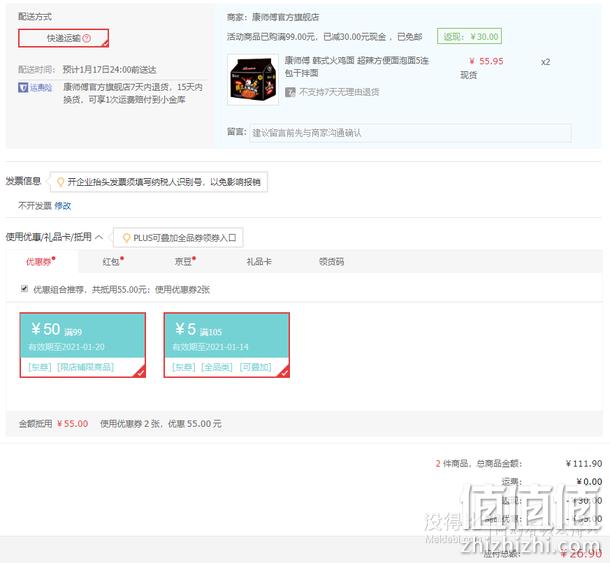Focus the 留言 message input field
This screenshot has height=563, width=610.
point(410,133)
